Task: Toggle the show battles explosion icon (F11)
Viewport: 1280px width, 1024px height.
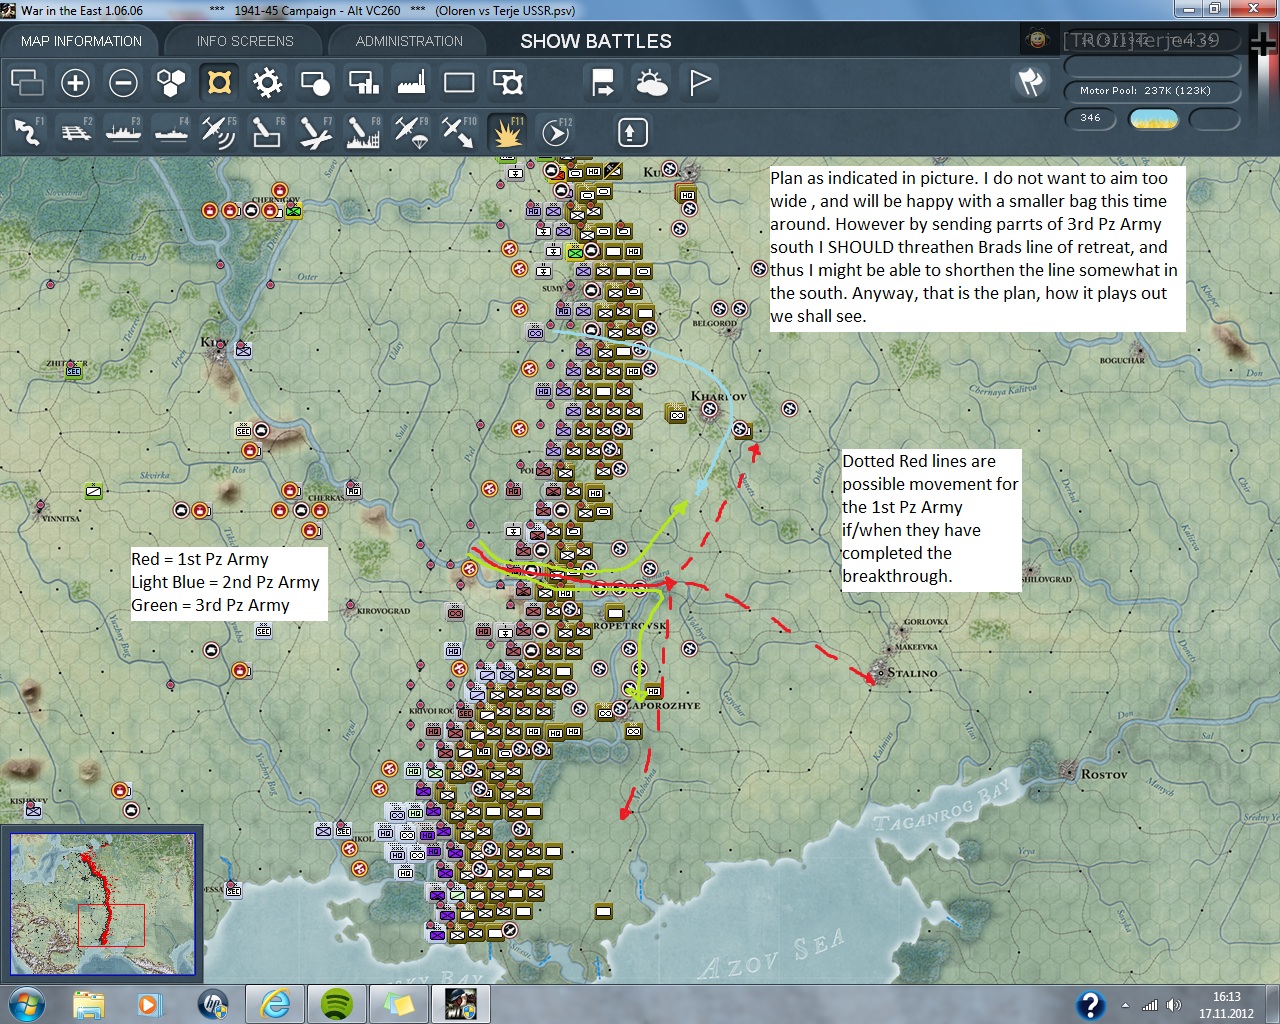Action: point(507,132)
